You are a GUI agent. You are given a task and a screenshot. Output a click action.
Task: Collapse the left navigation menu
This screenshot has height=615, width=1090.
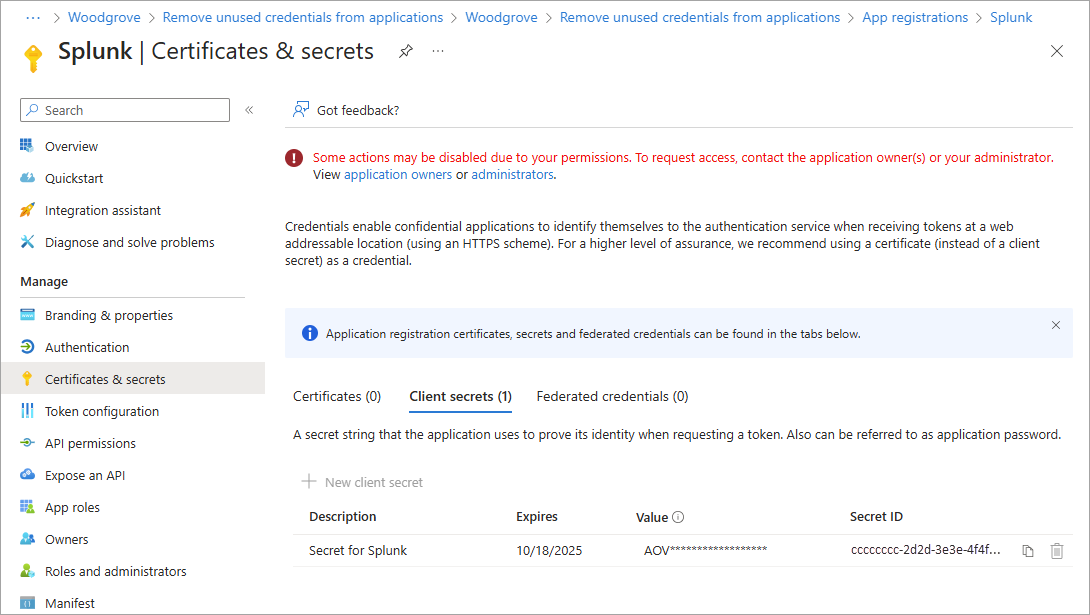[249, 110]
